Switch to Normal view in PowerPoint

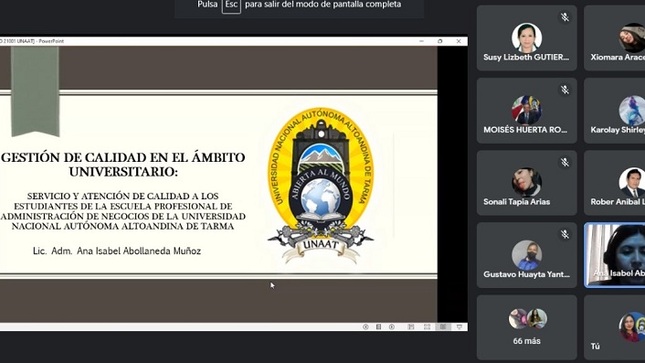(x=411, y=327)
